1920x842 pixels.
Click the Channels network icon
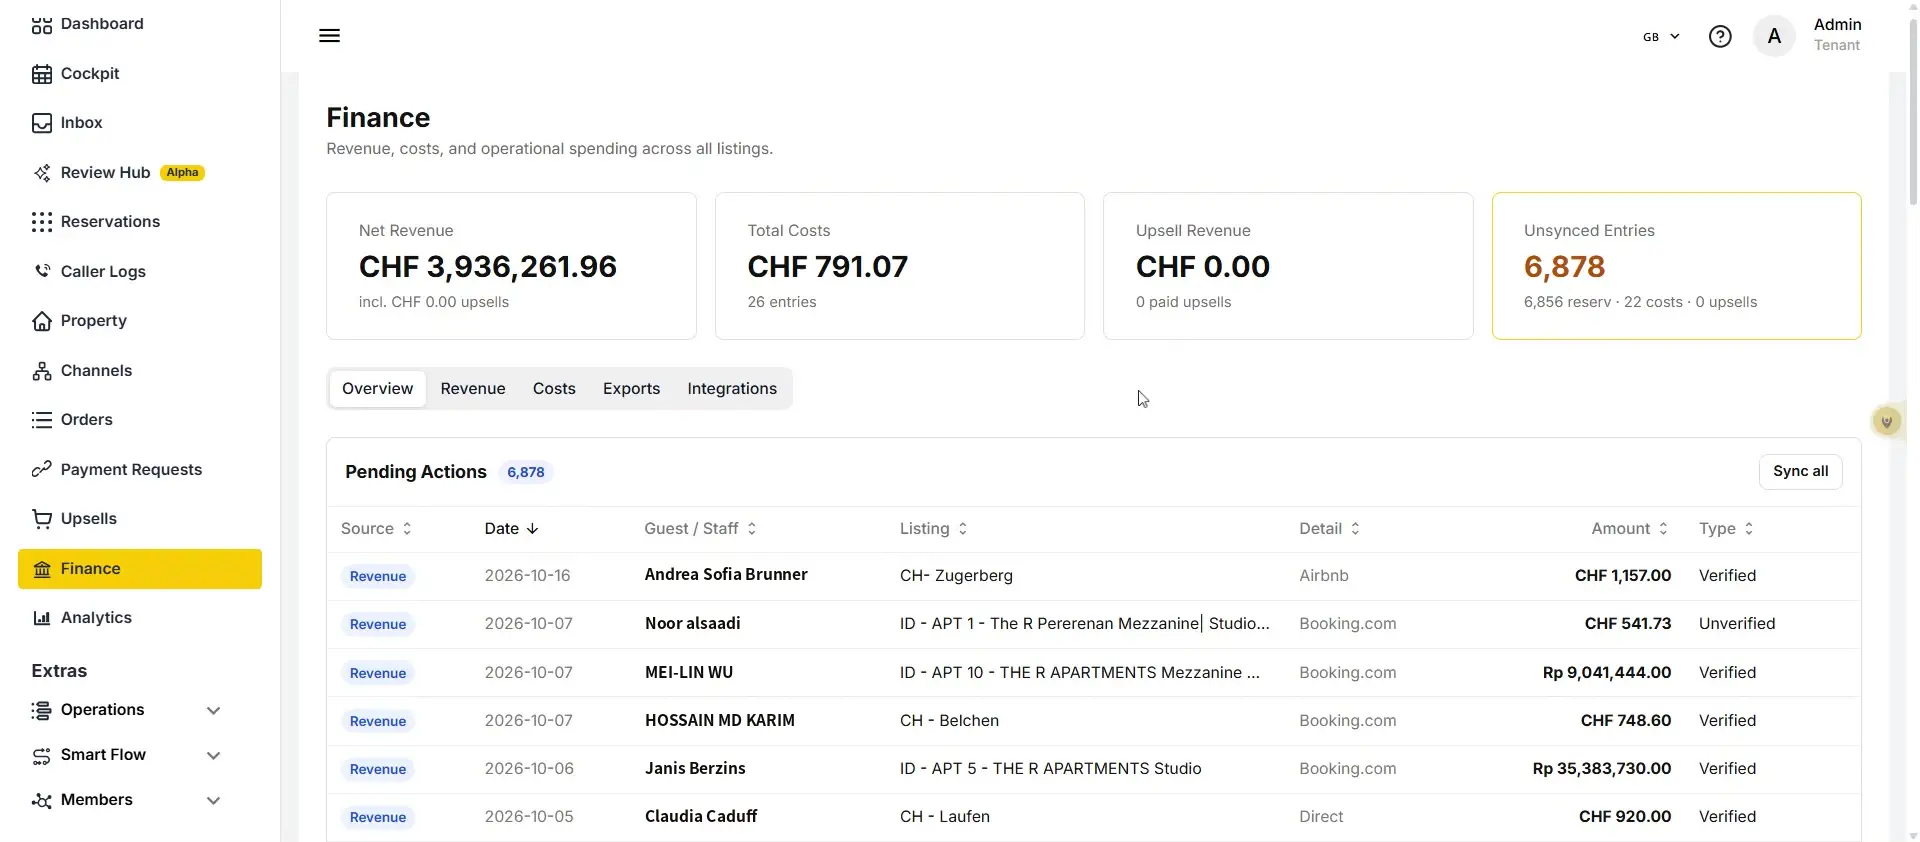point(41,371)
